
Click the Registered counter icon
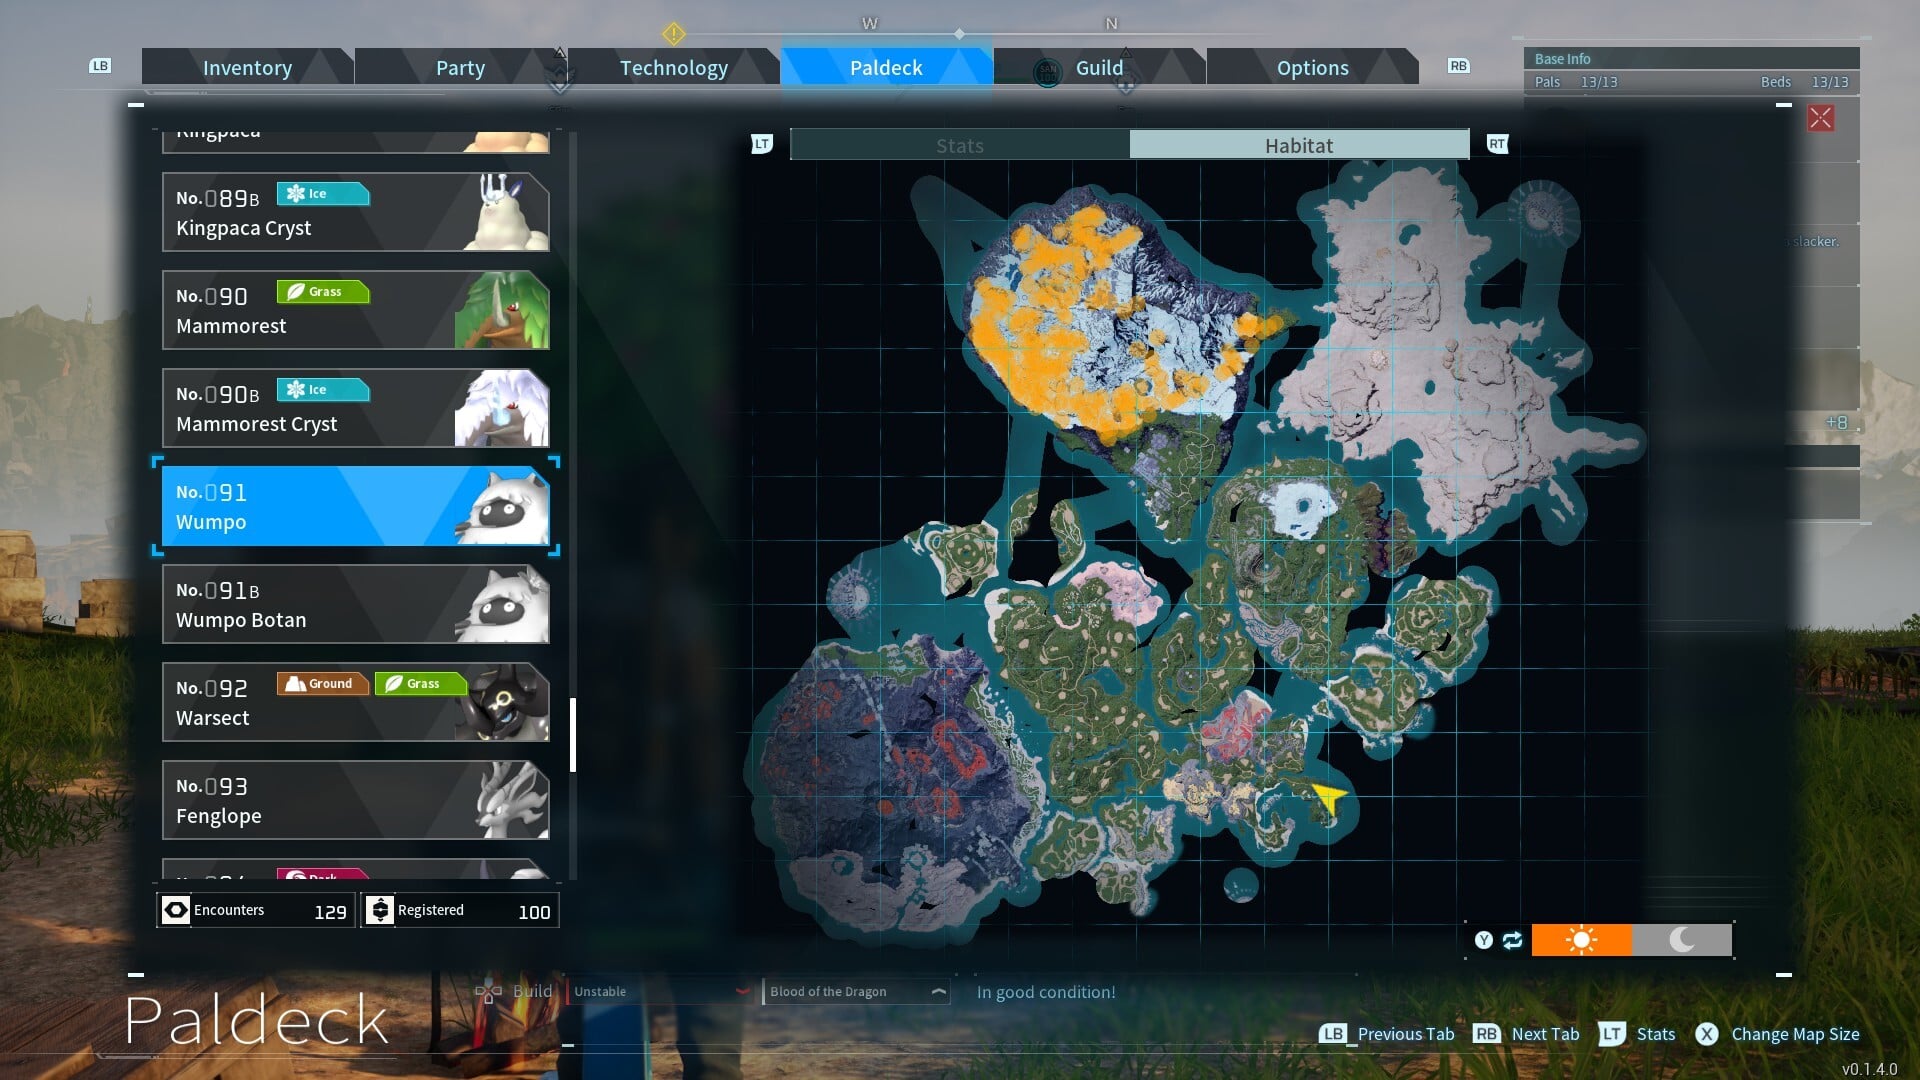380,910
